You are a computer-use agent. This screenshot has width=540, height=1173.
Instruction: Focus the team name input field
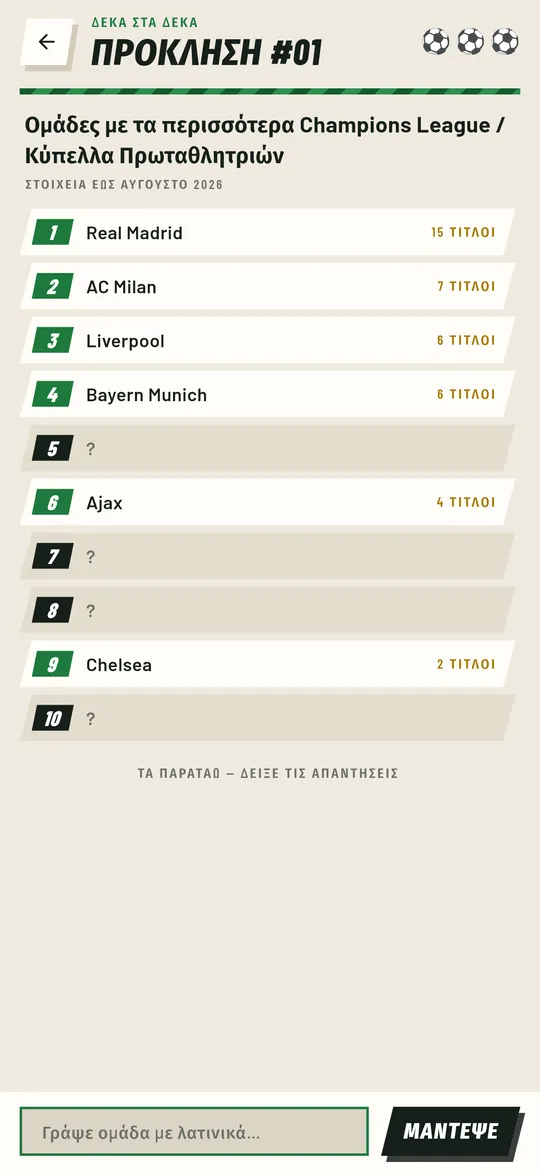[x=194, y=1132]
